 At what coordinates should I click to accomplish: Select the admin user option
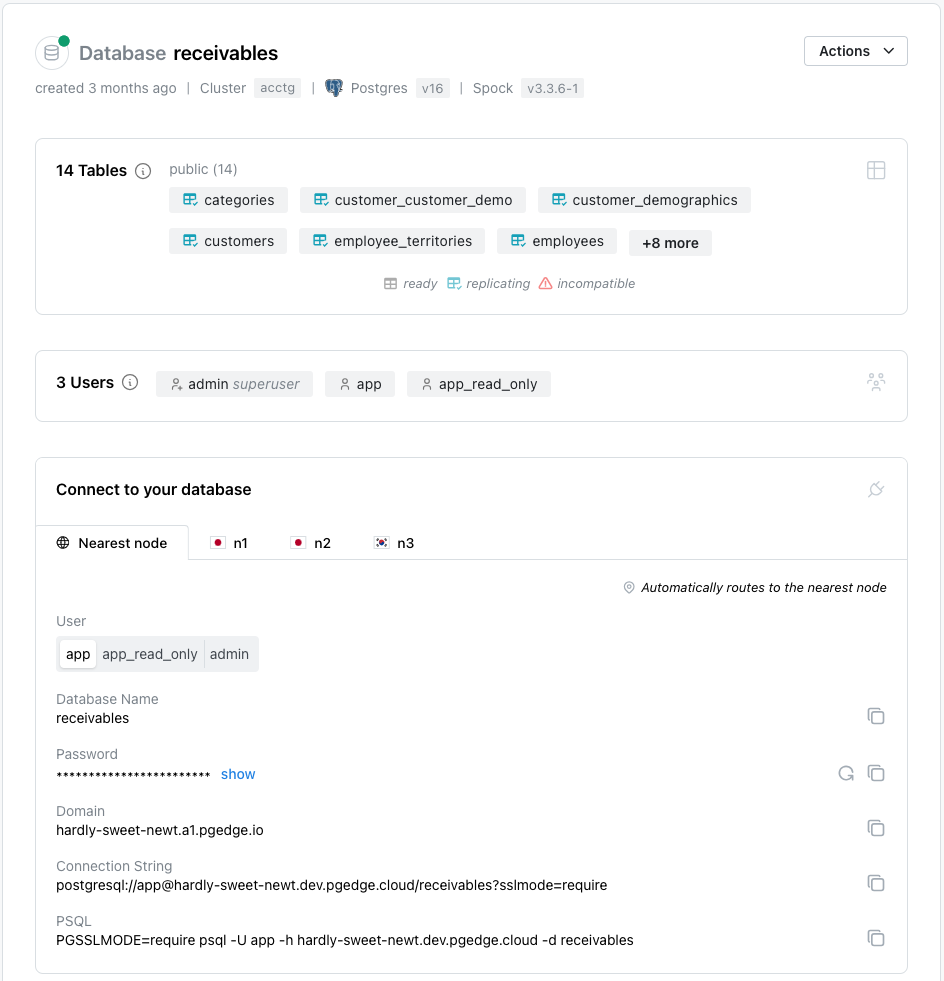coord(230,654)
